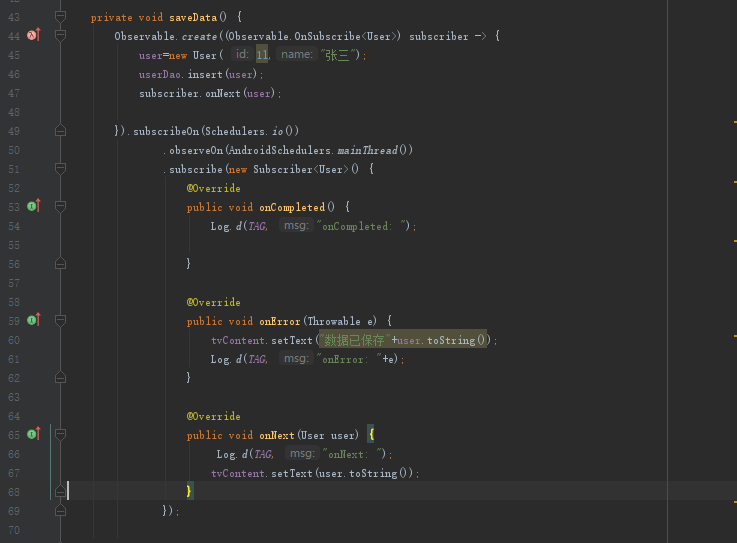The image size is (737, 543).
Task: Click the 'name:' parameter hint
Action: (x=297, y=54)
